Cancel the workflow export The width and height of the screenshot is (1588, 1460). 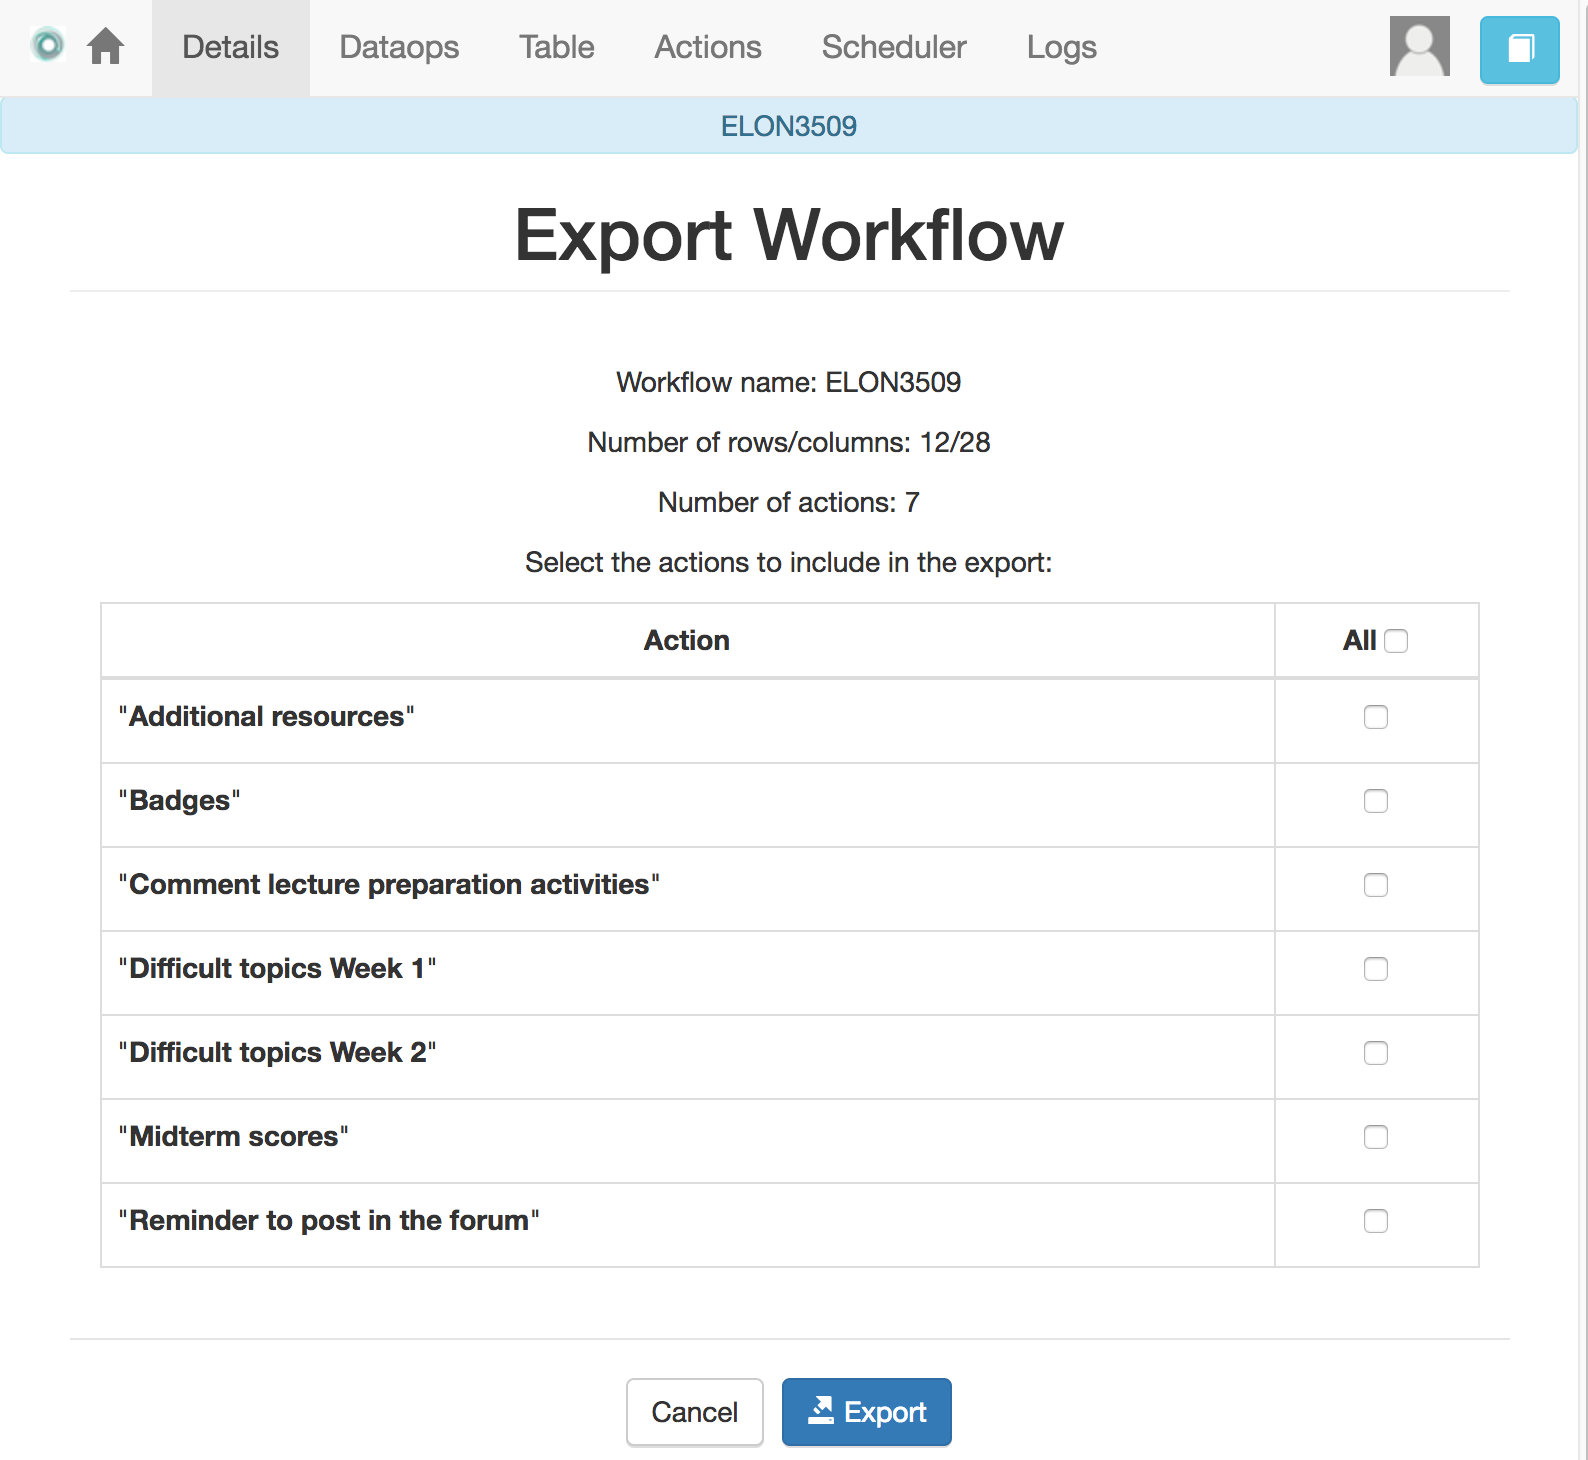click(x=695, y=1412)
